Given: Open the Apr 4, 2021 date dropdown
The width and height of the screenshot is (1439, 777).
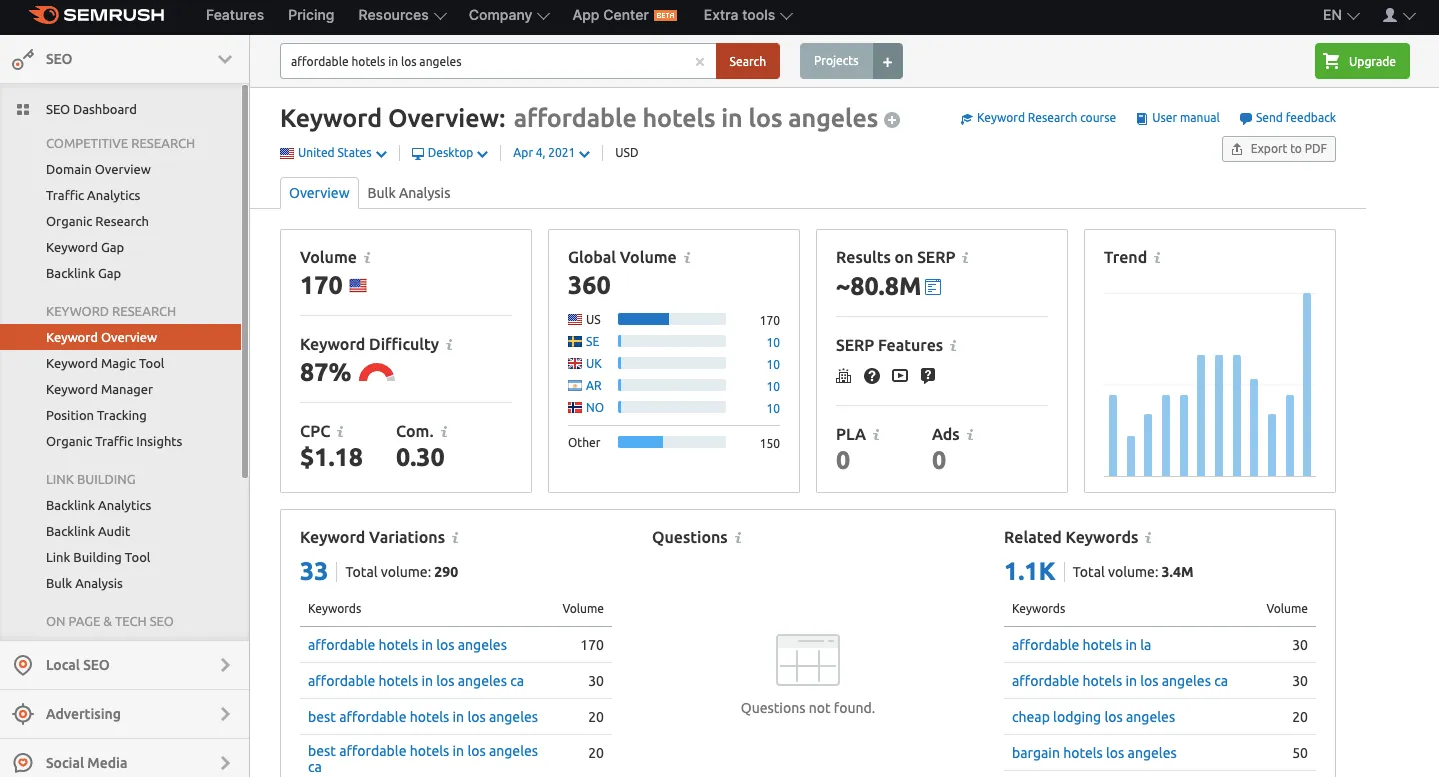Looking at the screenshot, I should click(x=551, y=153).
